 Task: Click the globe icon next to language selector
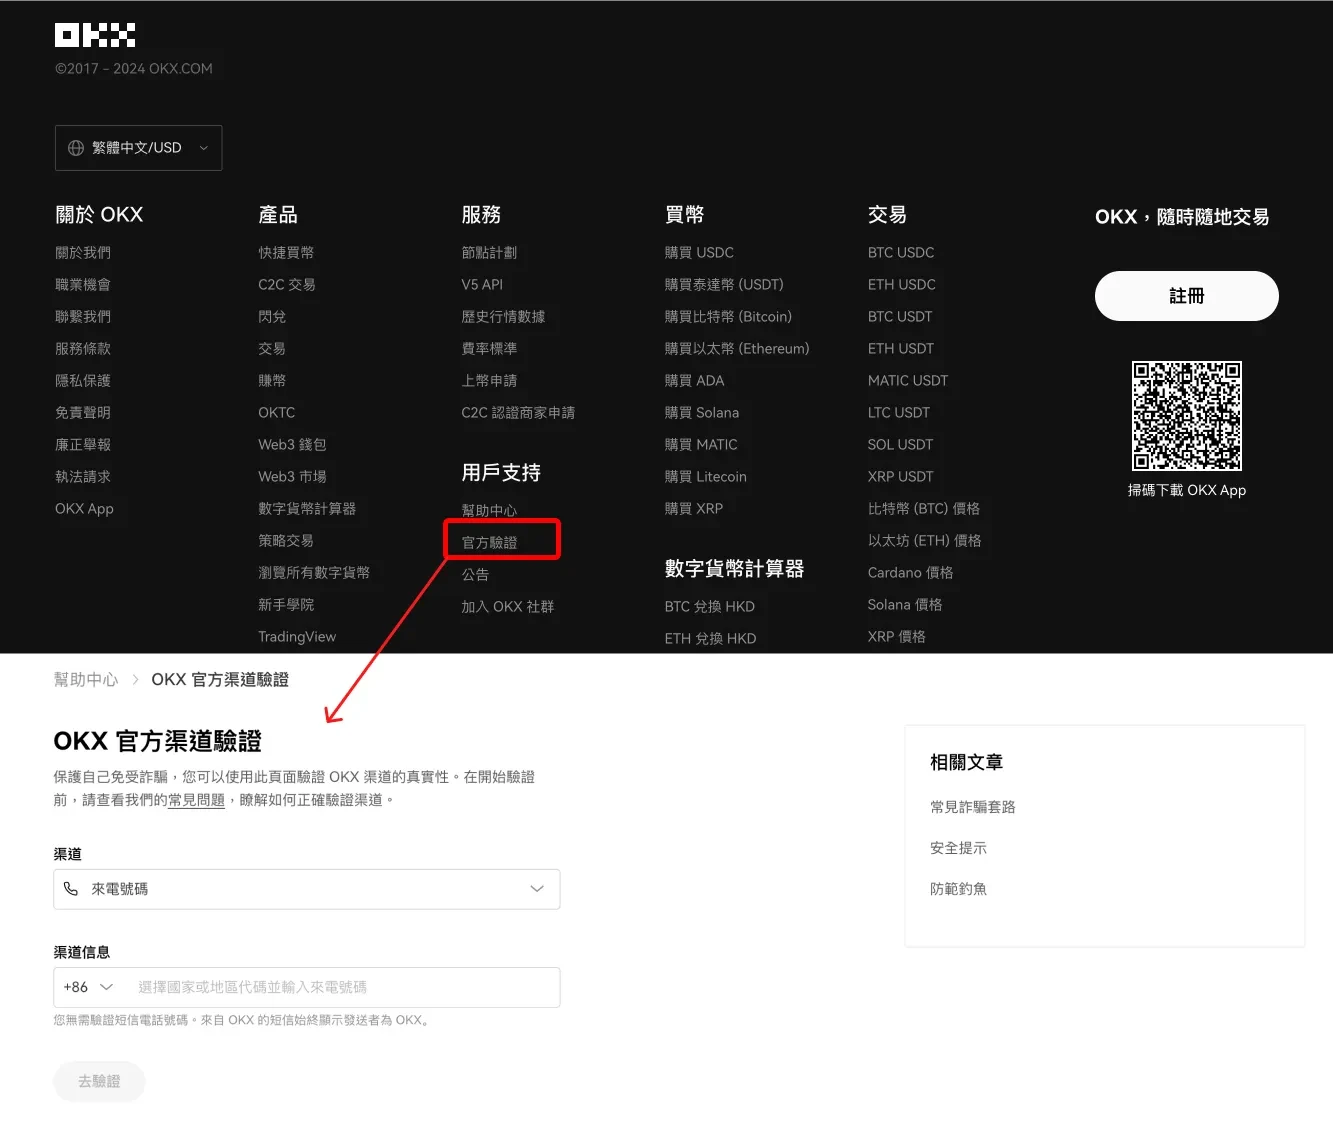tap(75, 147)
